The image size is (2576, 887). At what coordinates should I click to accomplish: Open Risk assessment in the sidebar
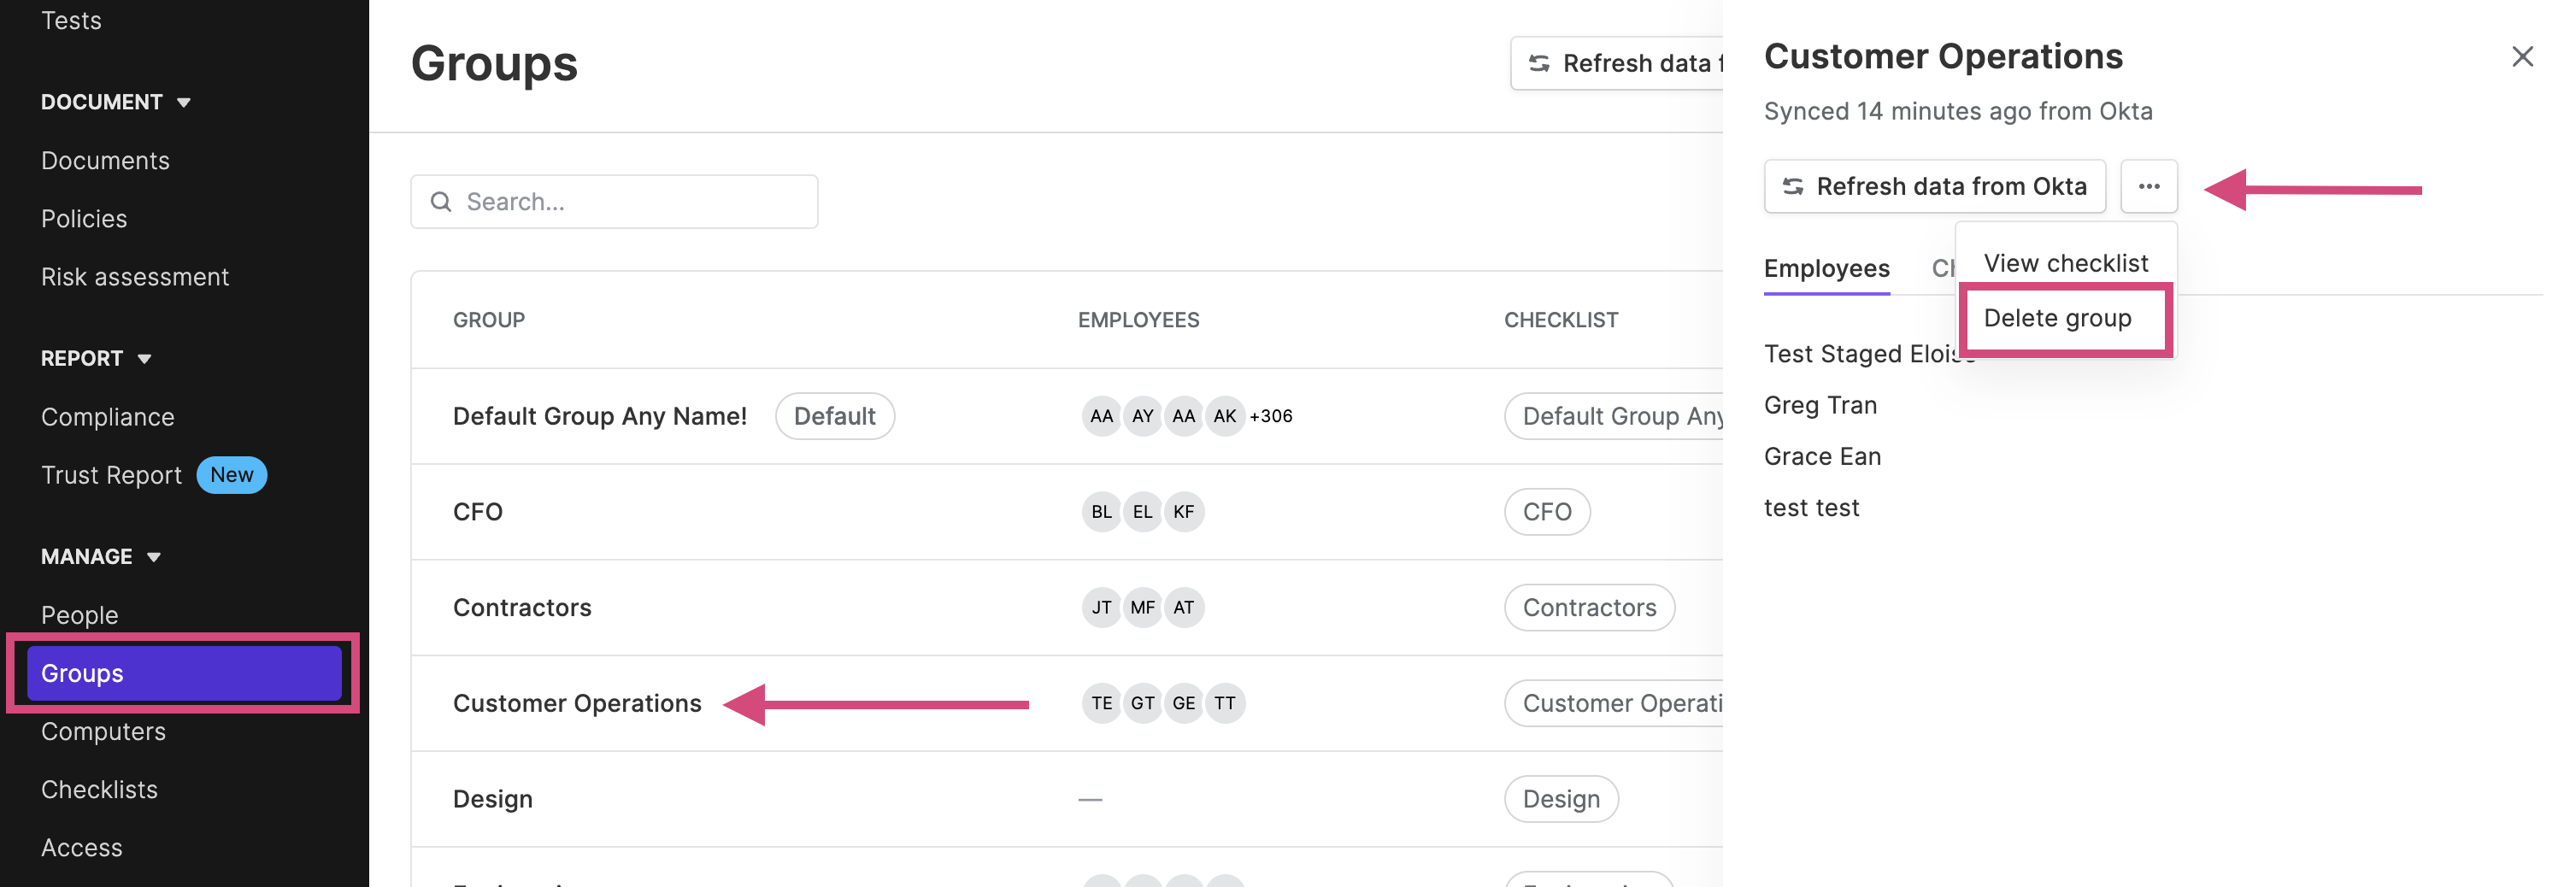pyautogui.click(x=135, y=277)
